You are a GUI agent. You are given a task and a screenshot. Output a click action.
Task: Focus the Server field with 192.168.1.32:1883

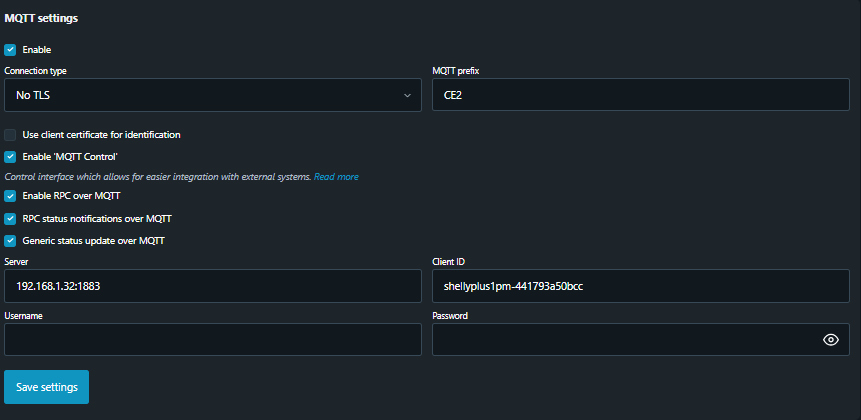point(212,286)
